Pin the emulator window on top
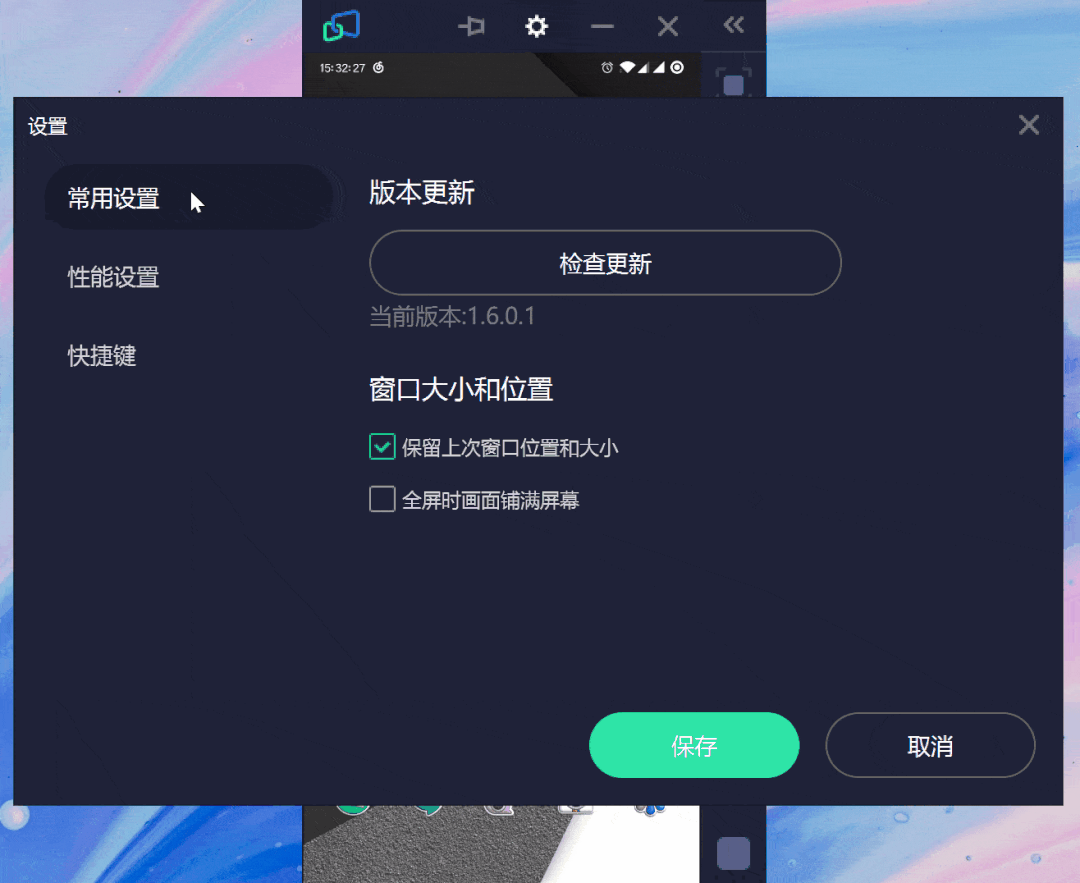 [x=472, y=27]
